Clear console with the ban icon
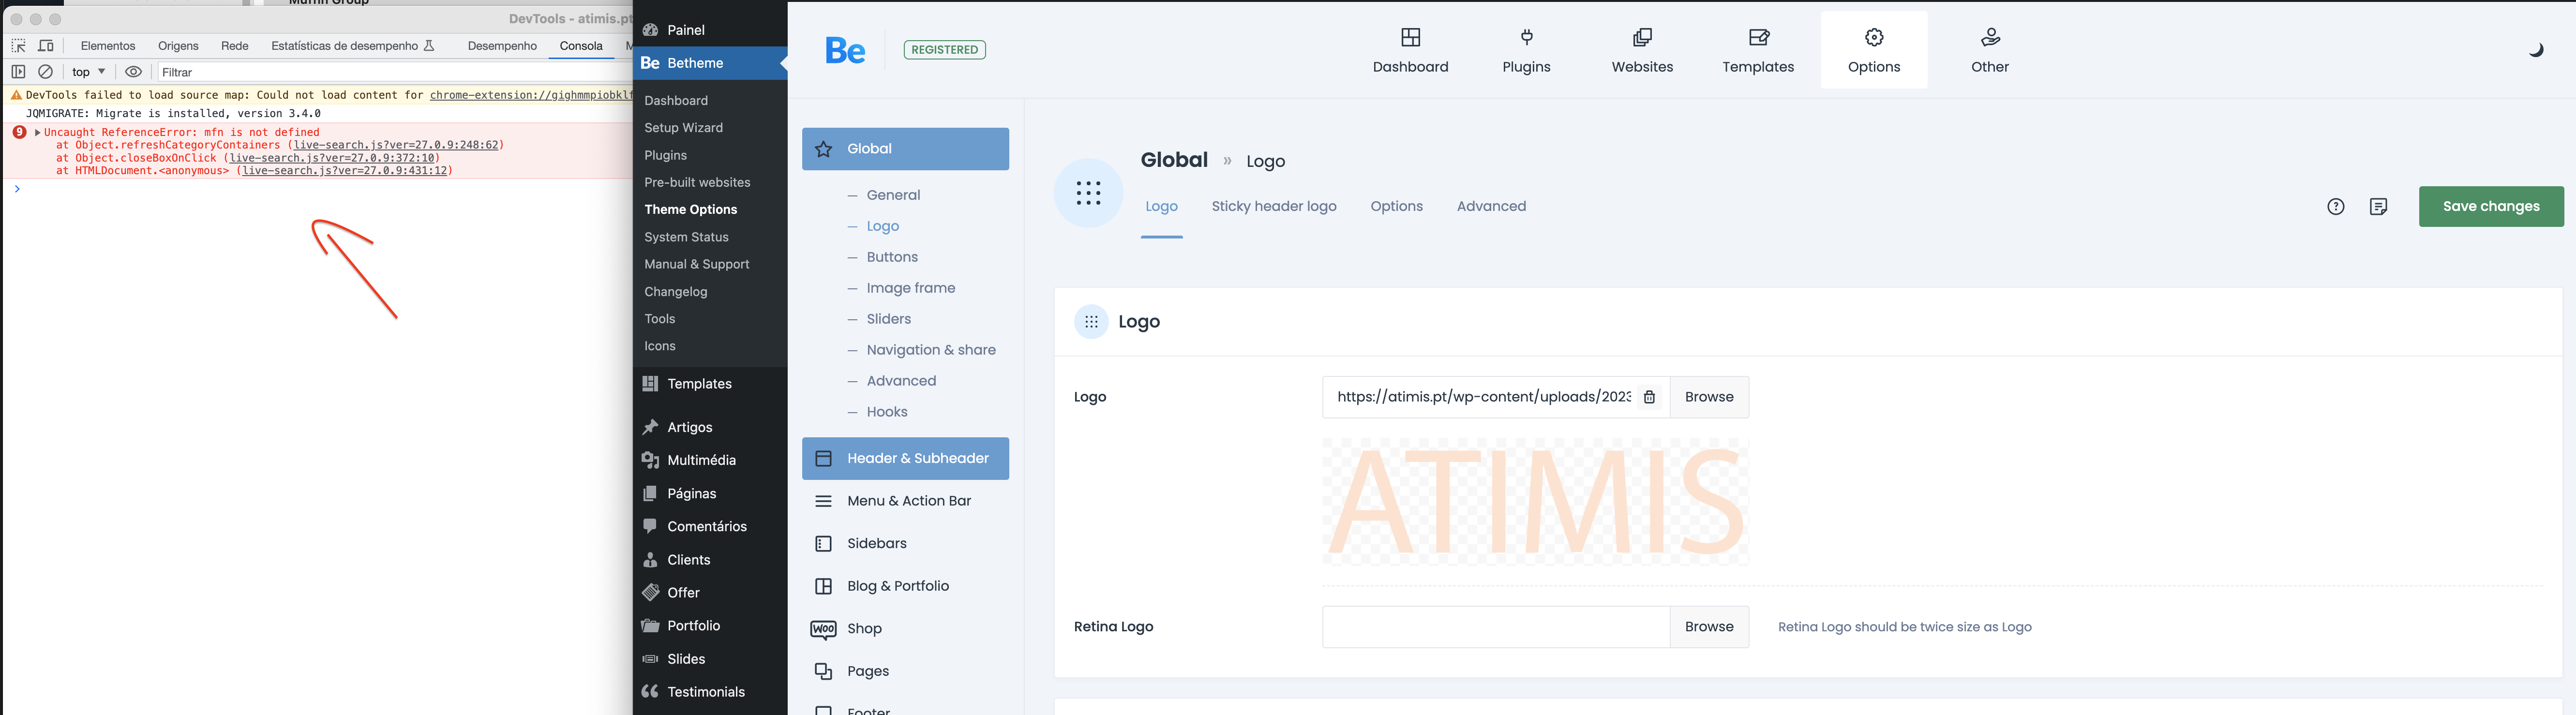This screenshot has width=2576, height=715. click(45, 72)
